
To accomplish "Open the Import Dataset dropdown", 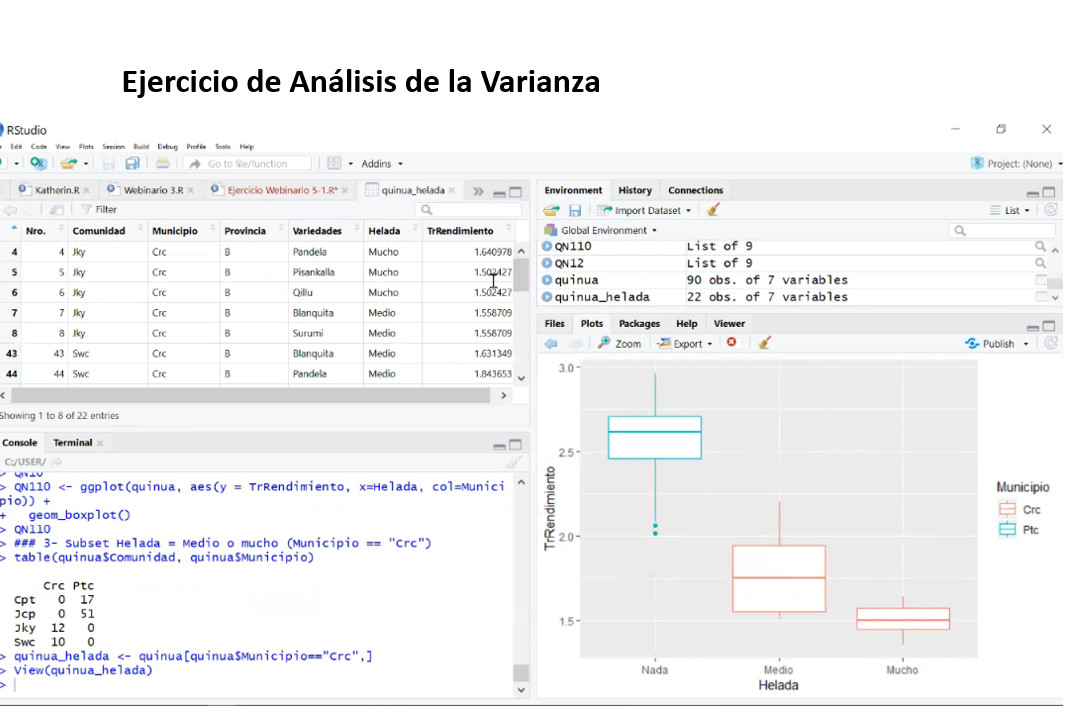I will click(645, 210).
